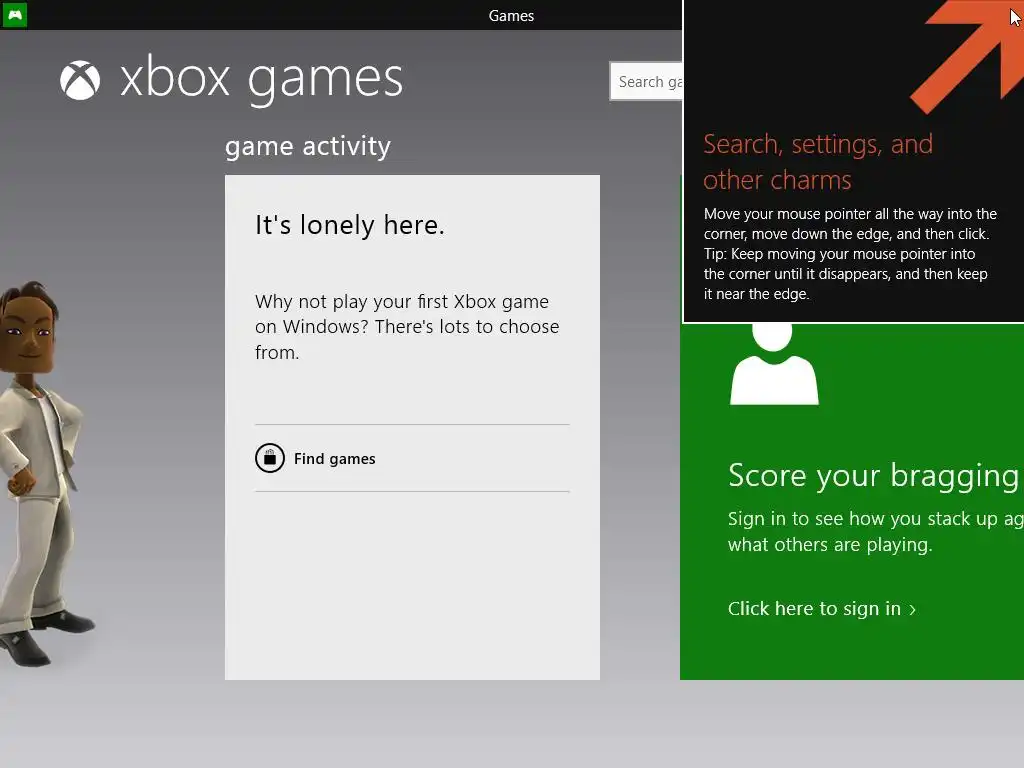The image size is (1024, 768).
Task: Click the 'Move your mouse pointer' tip paragraph
Action: point(850,254)
